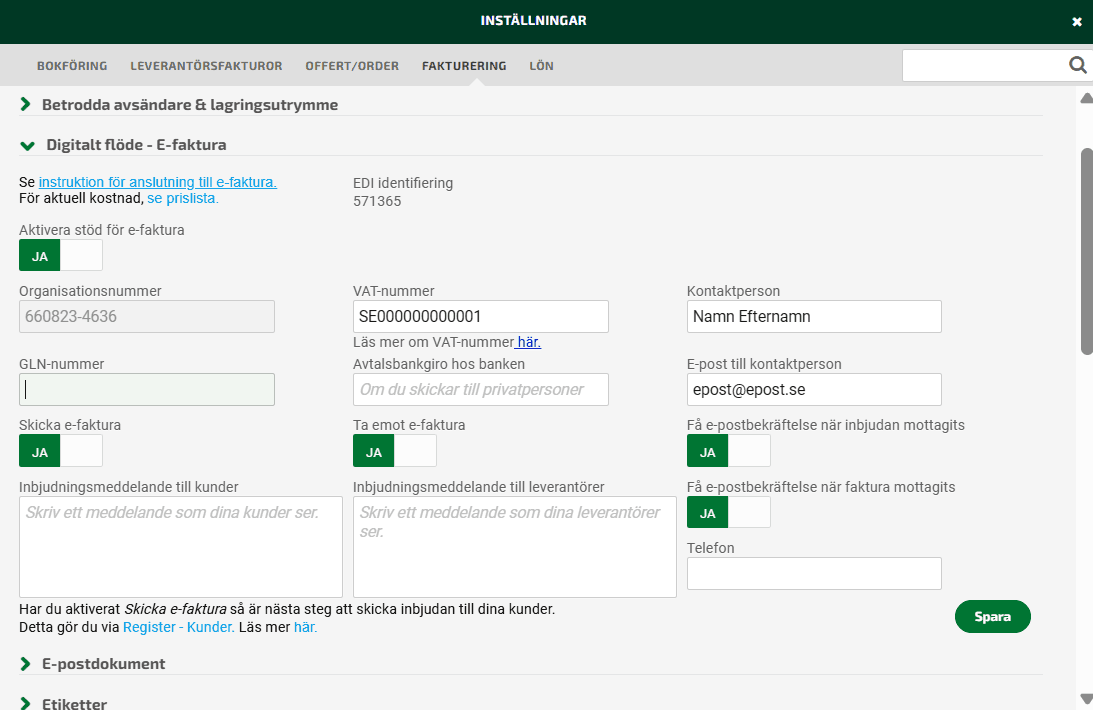Click inside the Telefon input field
1093x710 pixels.
pos(813,572)
